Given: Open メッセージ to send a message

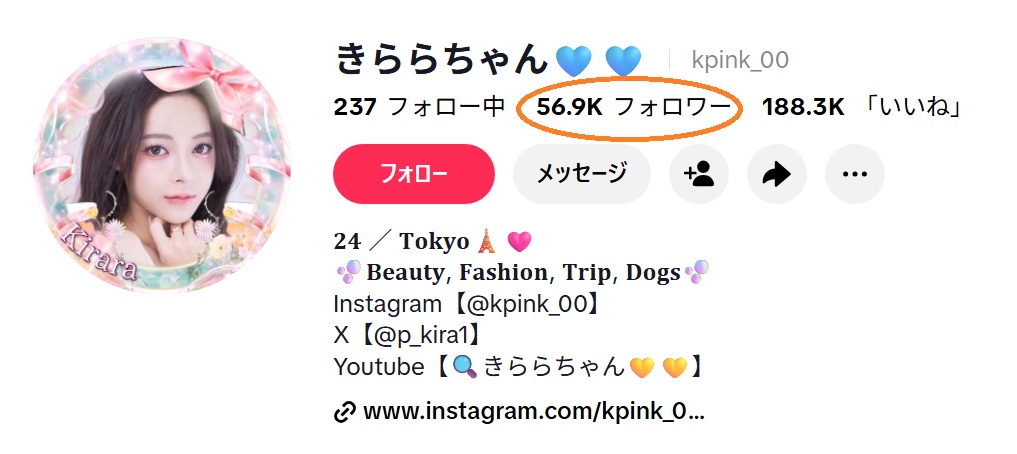Looking at the screenshot, I should pyautogui.click(x=582, y=174).
